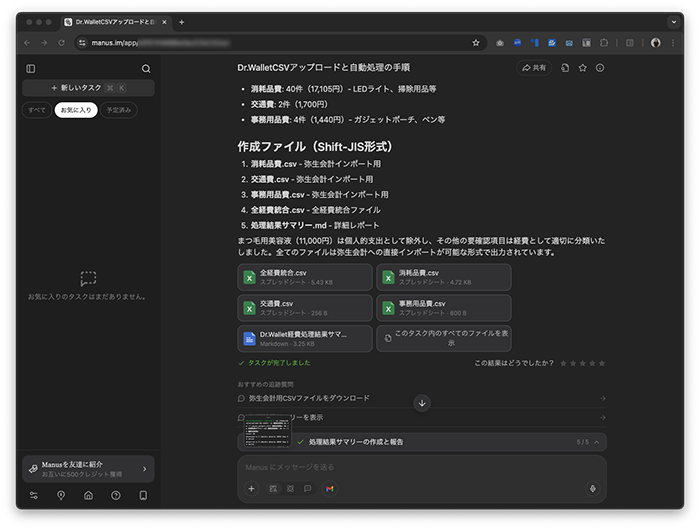
Task: Open the Dr.Wallet経費処理結果サマ... markdown file
Action: point(305,339)
